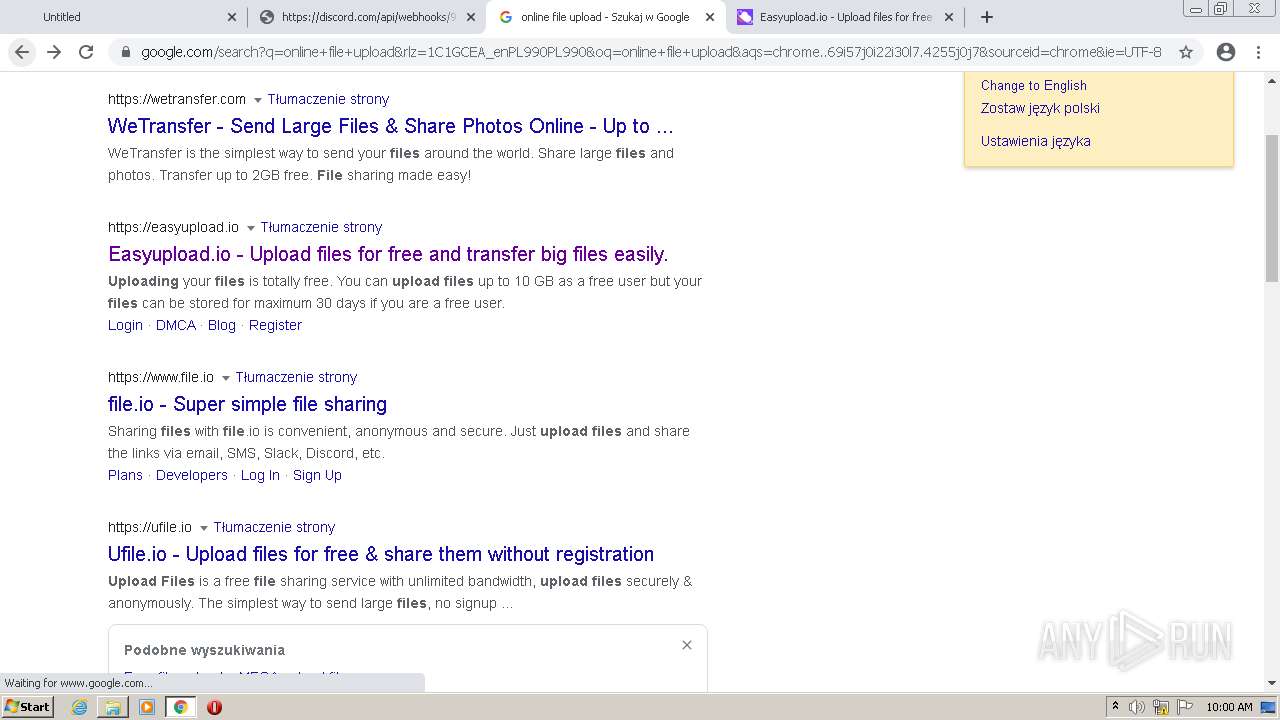1280x720 pixels.
Task: Open file.io Sign Up sitelink
Action: [x=317, y=475]
